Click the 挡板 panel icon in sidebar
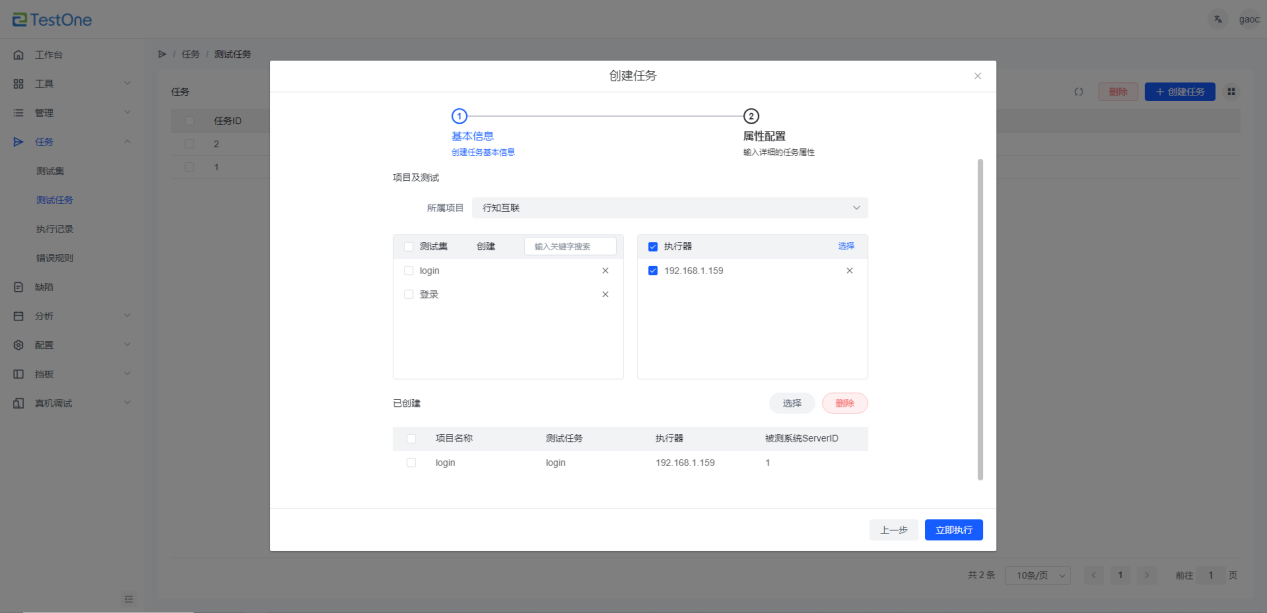Image resolution: width=1267 pixels, height=613 pixels. coord(18,374)
